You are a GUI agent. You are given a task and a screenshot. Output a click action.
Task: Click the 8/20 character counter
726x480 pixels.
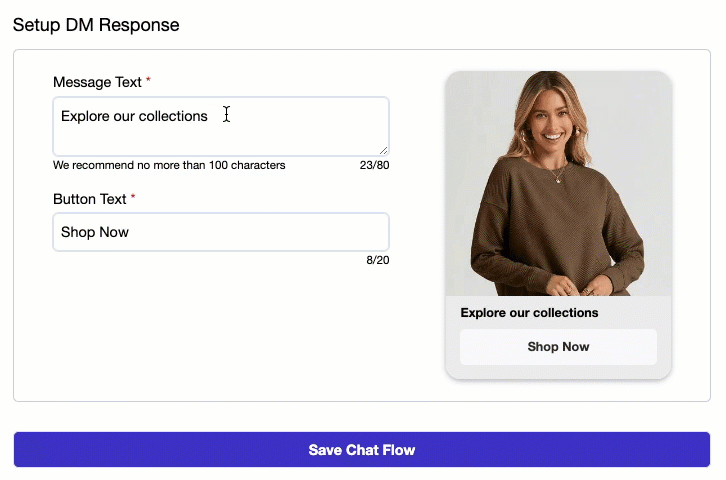(377, 260)
